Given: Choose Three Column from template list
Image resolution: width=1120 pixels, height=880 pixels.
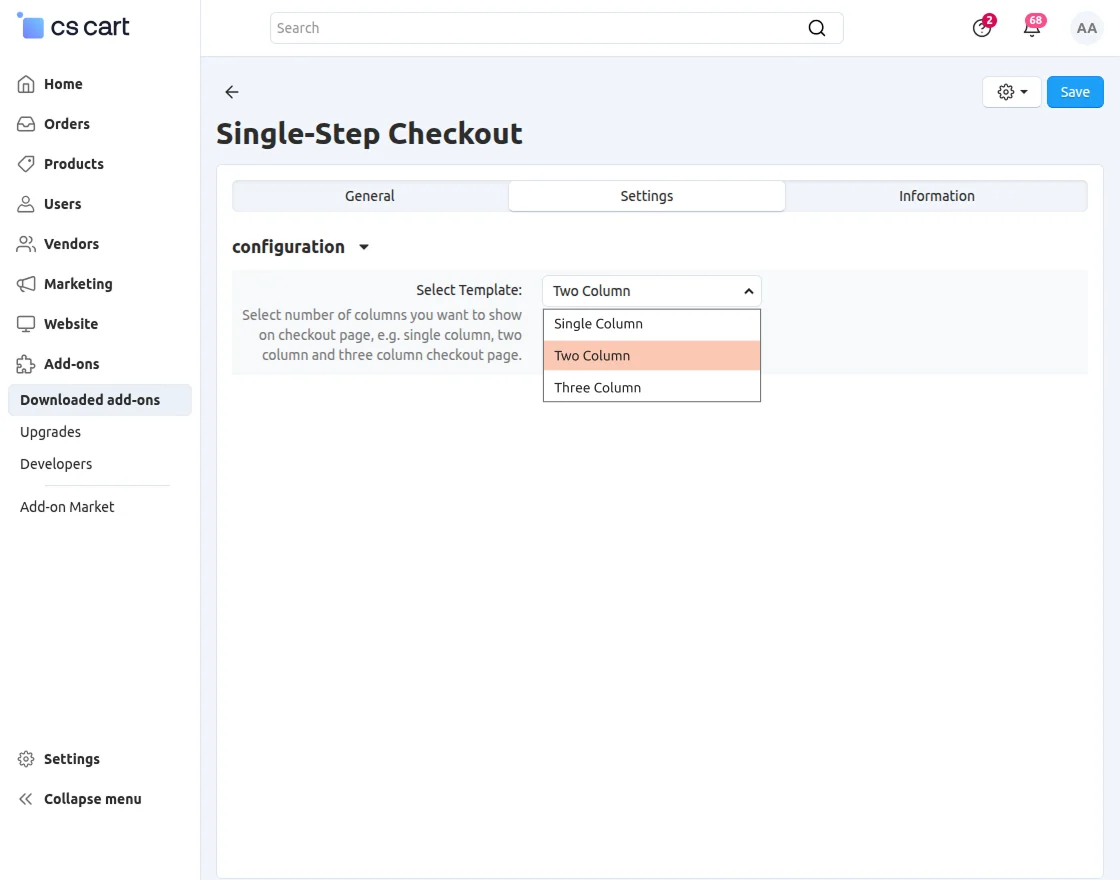Looking at the screenshot, I should coord(597,387).
